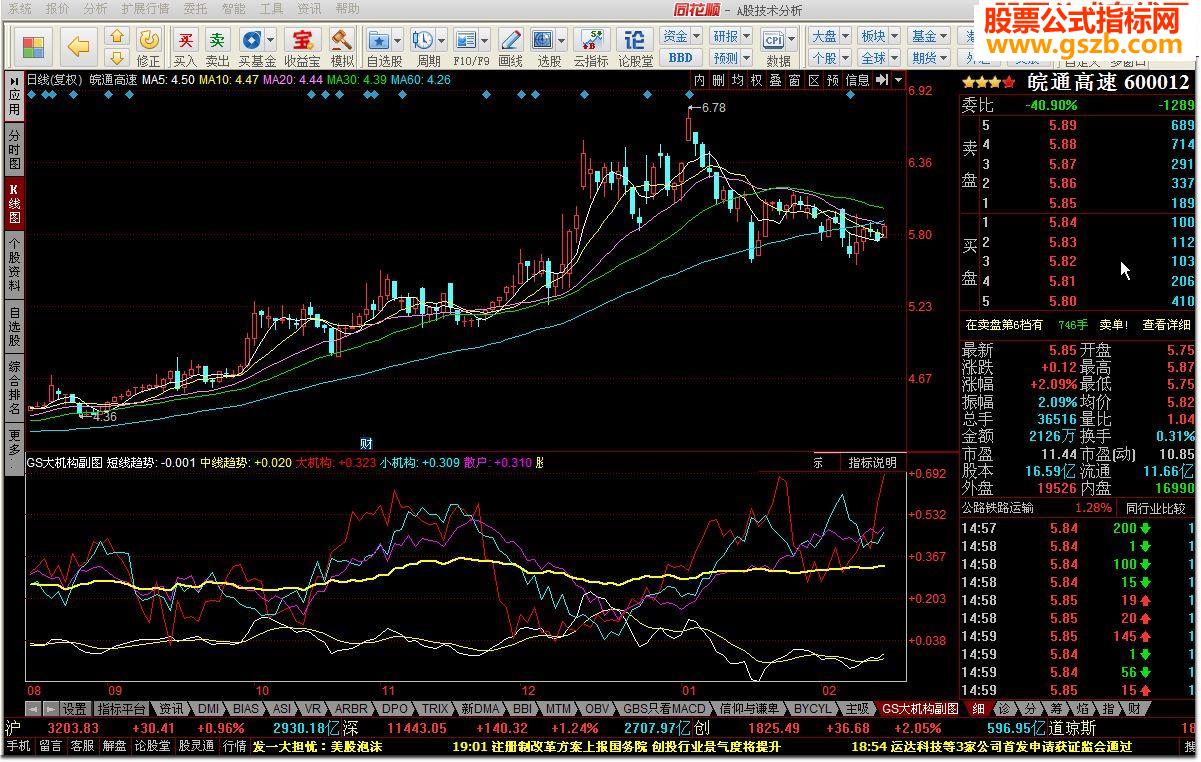The width and height of the screenshot is (1201, 762).
Task: Select the 财 finance tab at bottom right
Action: tap(1134, 709)
